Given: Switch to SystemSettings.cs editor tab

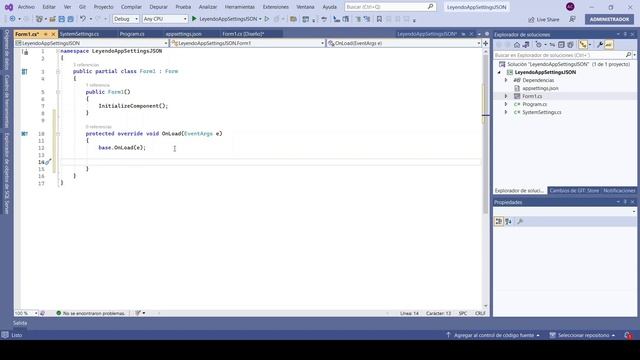Looking at the screenshot, I should click(x=79, y=34).
